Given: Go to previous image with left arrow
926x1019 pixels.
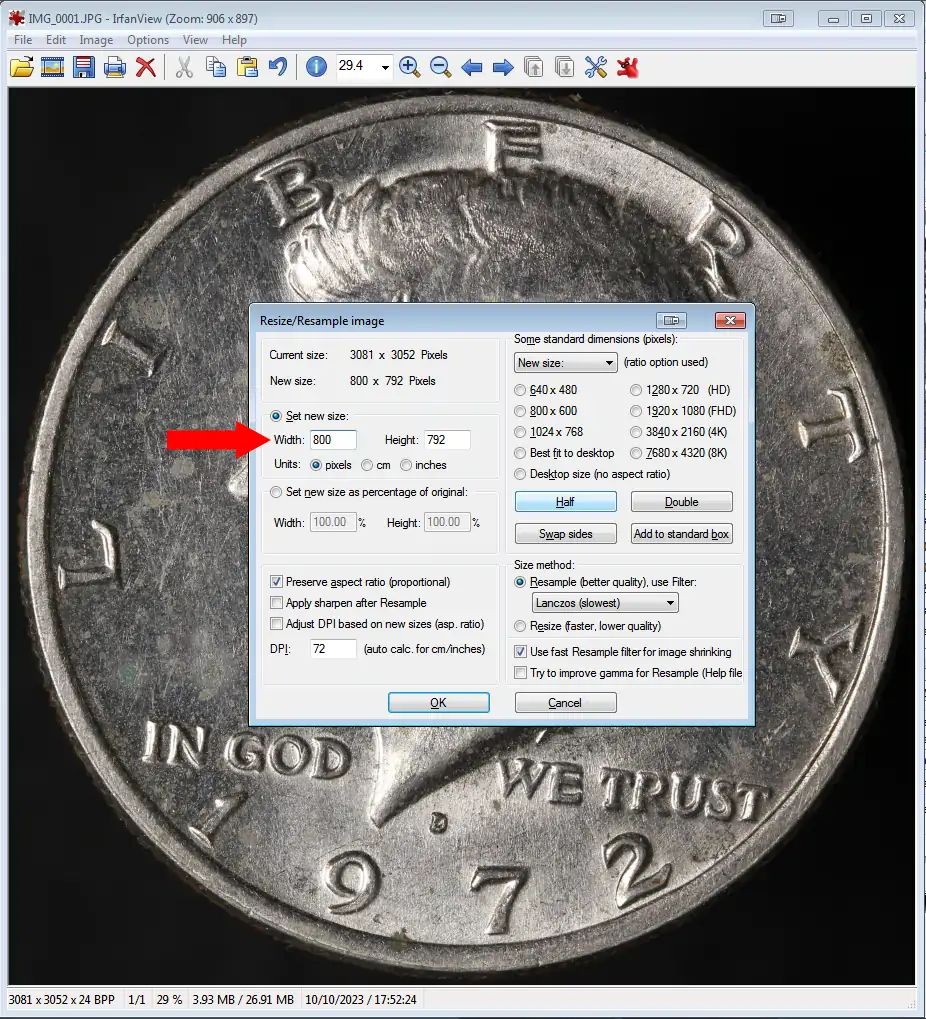Looking at the screenshot, I should [x=471, y=67].
